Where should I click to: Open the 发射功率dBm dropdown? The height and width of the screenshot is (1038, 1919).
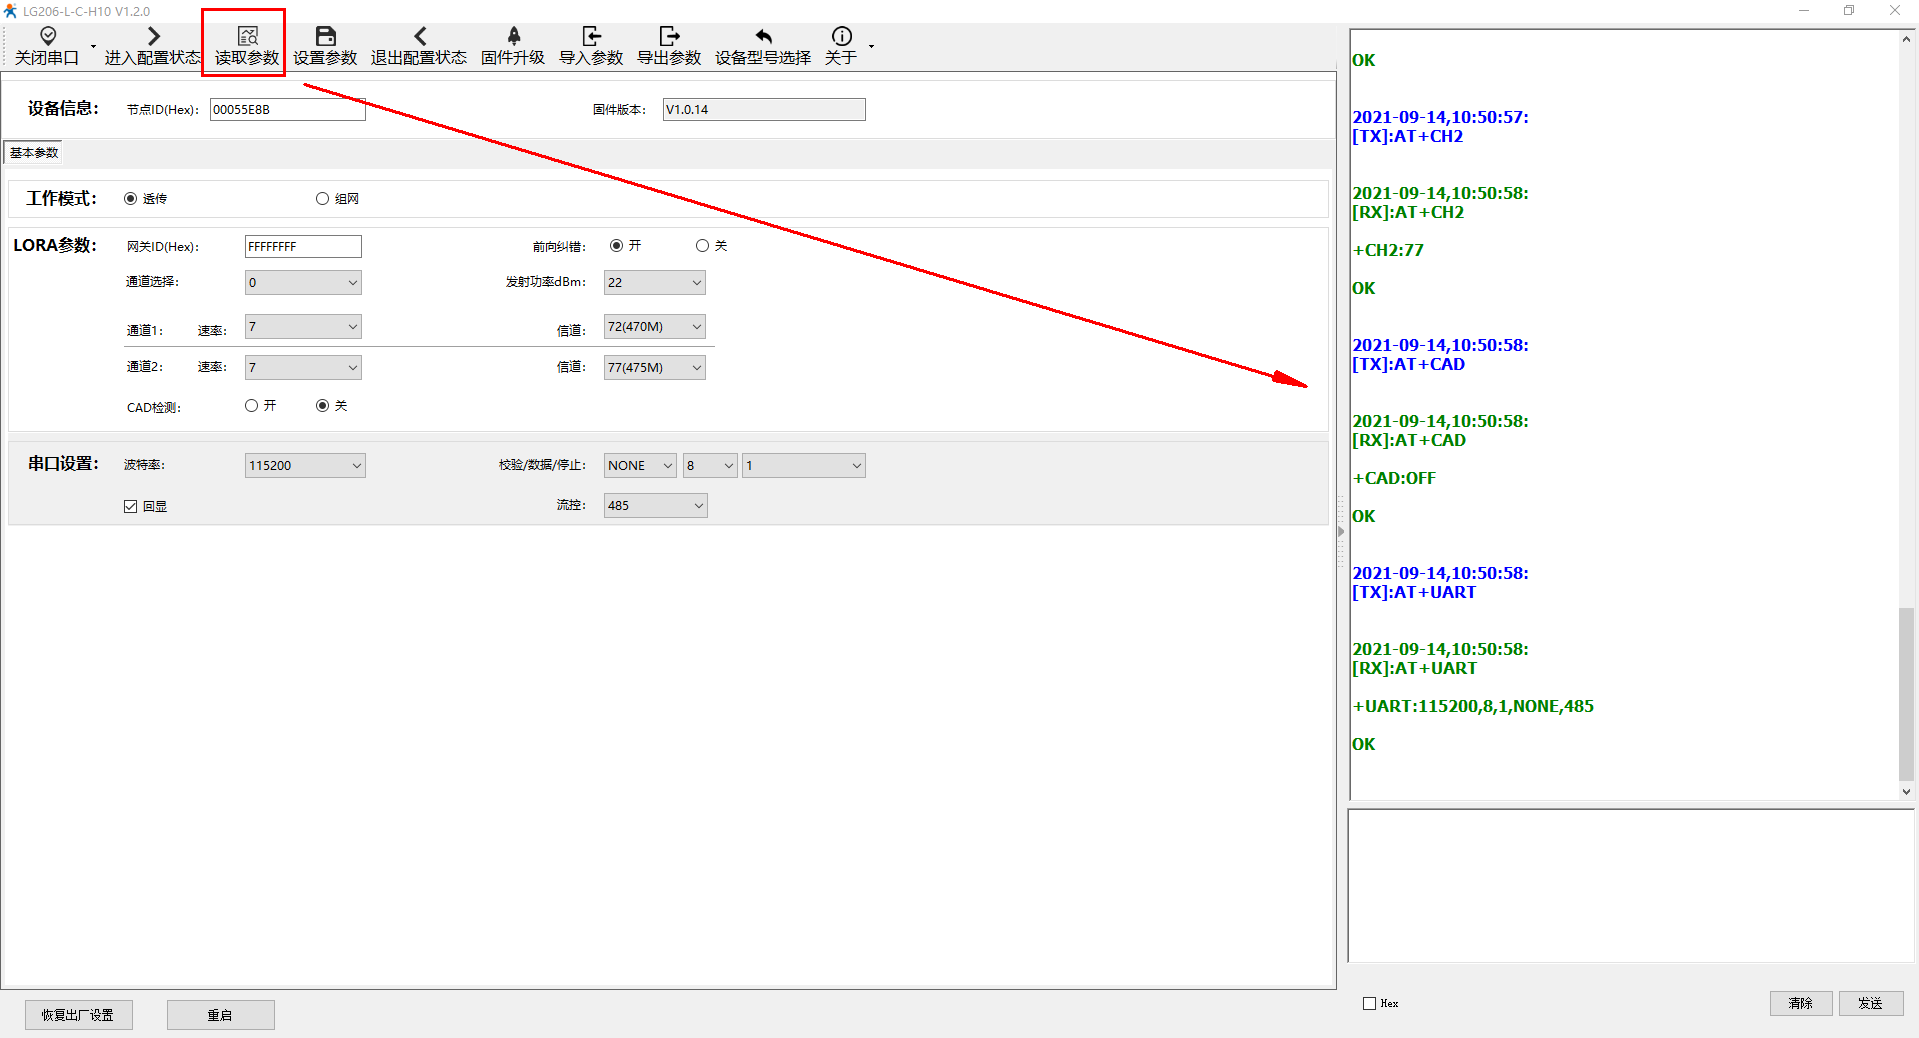point(654,283)
